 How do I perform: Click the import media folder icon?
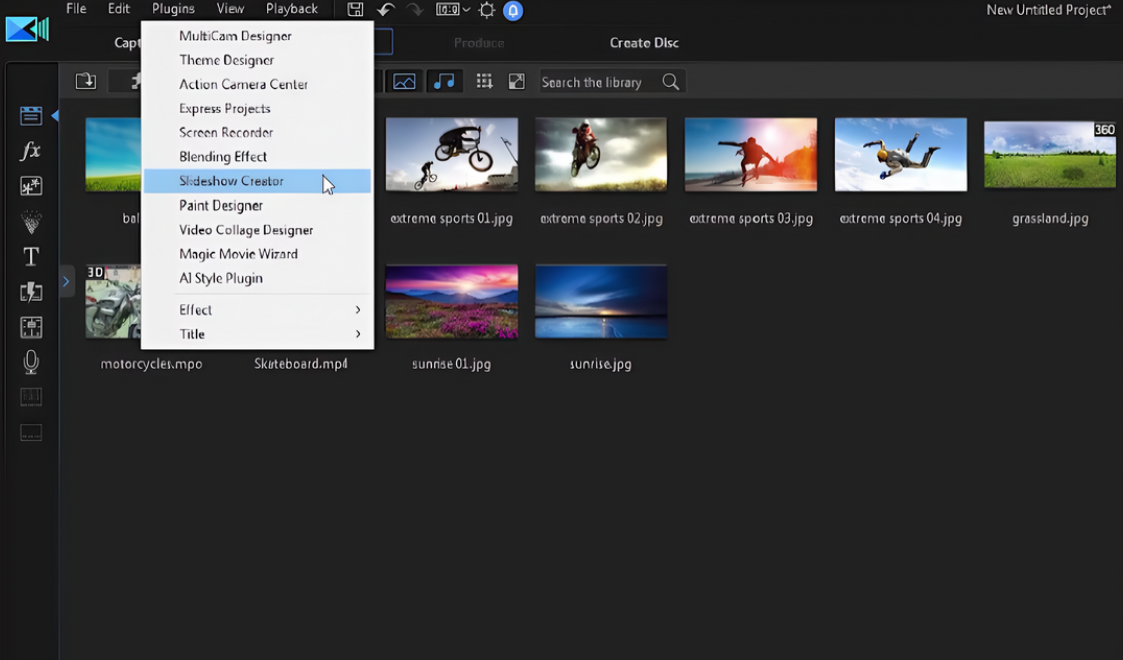[86, 82]
